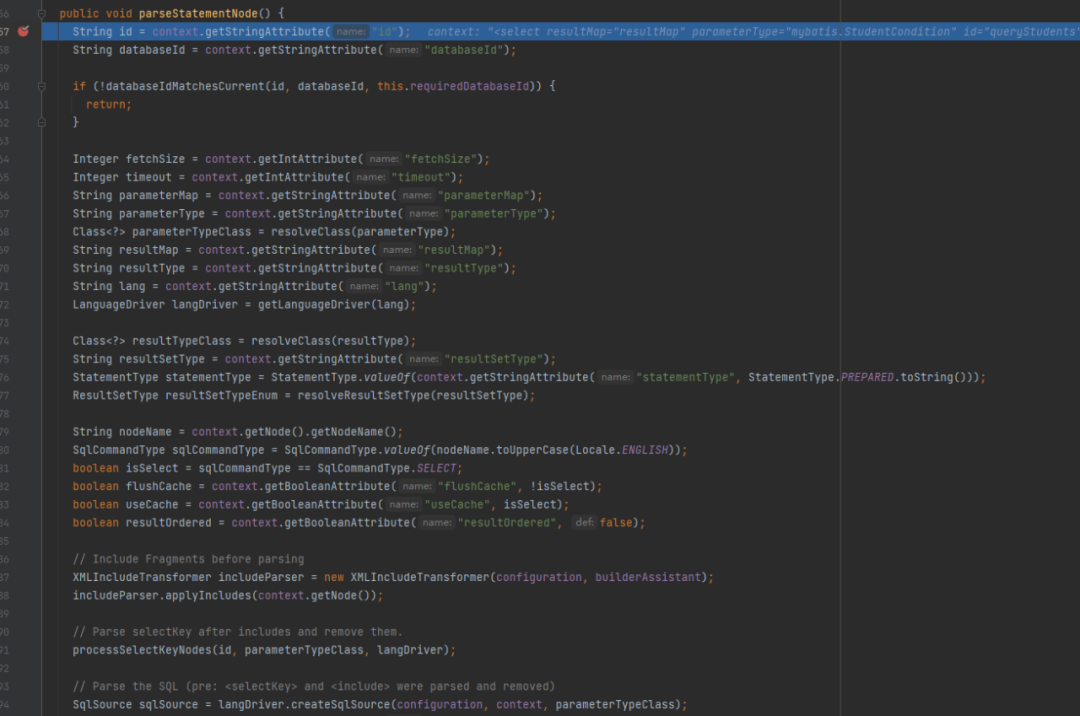
Task: Click the "name:" hint before "fetchSize"
Action: click(383, 159)
